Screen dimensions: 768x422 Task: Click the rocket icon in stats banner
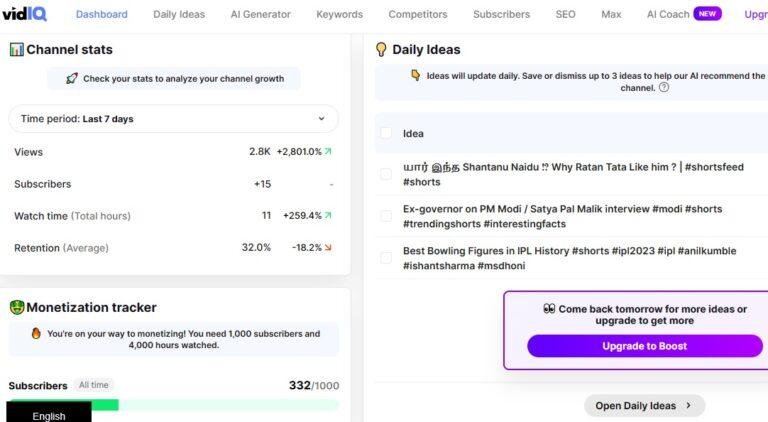point(72,78)
